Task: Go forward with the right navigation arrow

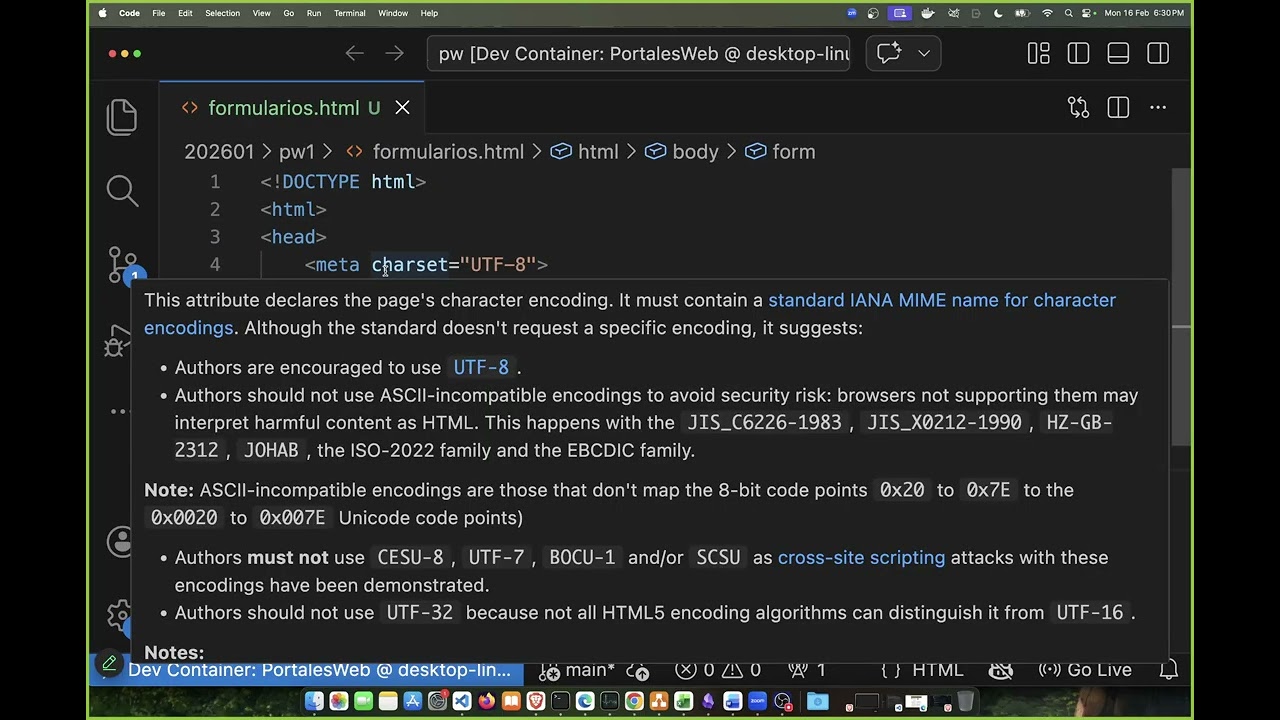Action: [394, 53]
